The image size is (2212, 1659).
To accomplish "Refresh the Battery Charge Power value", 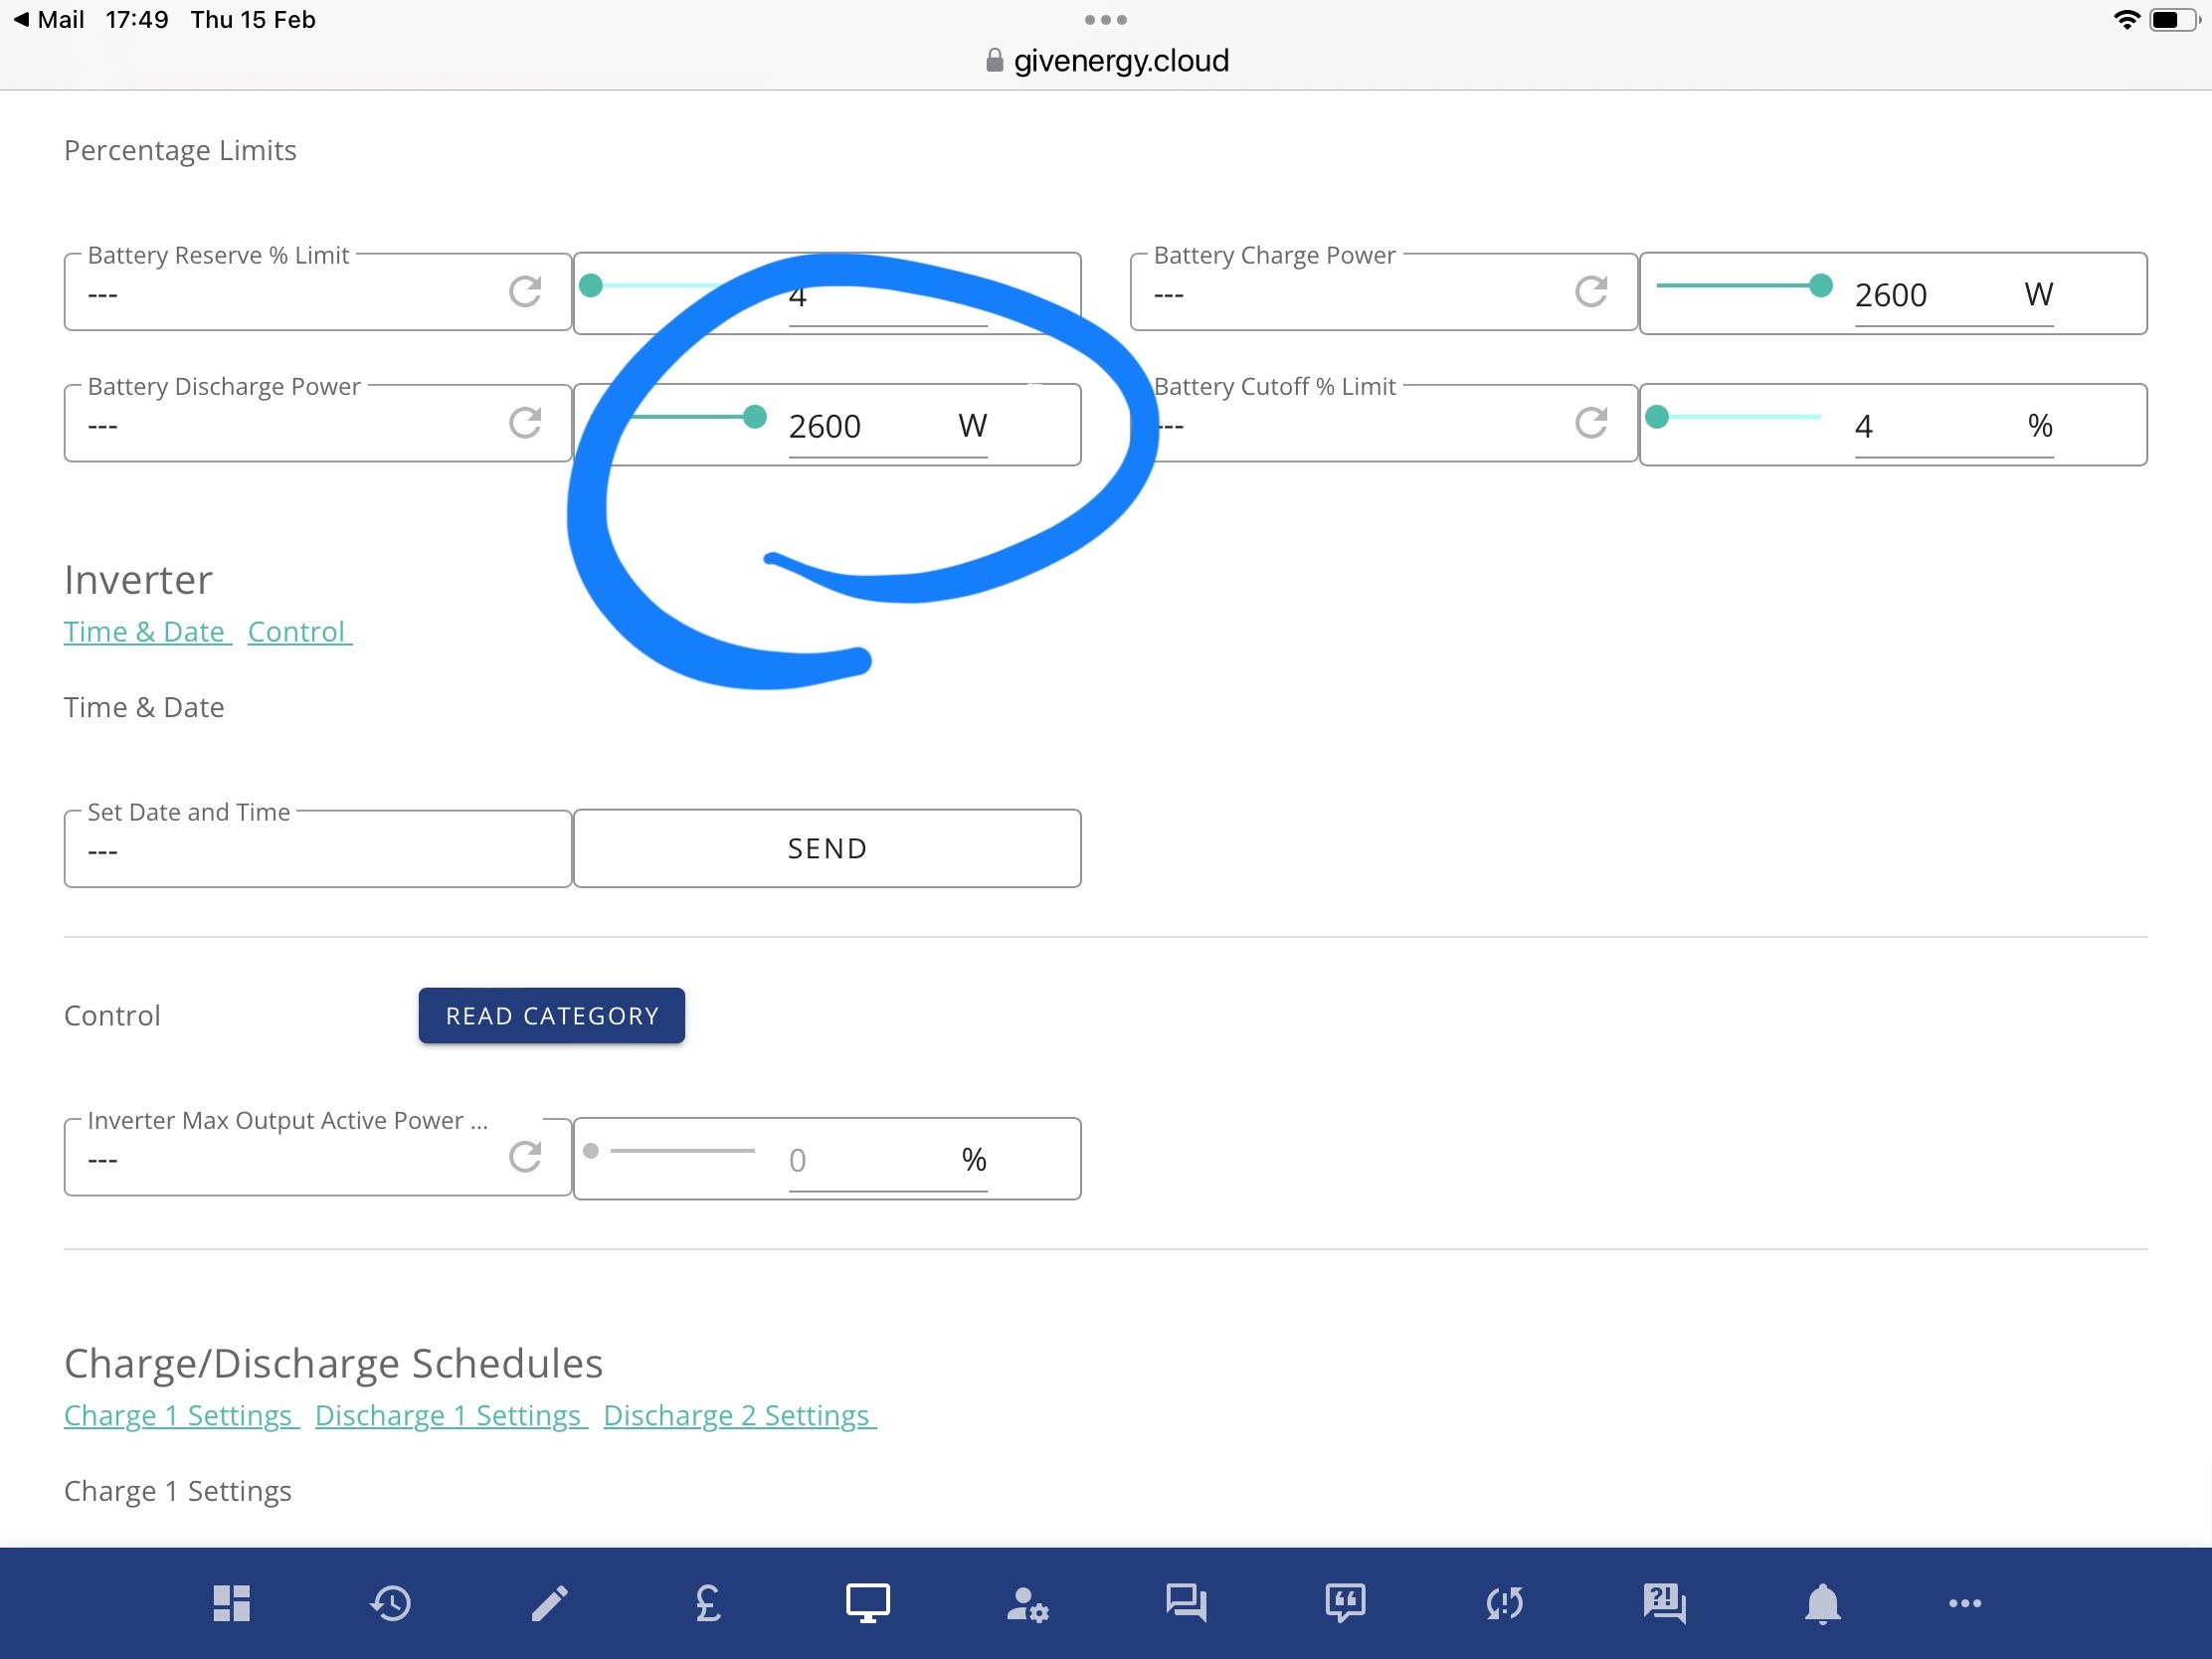I will click(x=1591, y=292).
